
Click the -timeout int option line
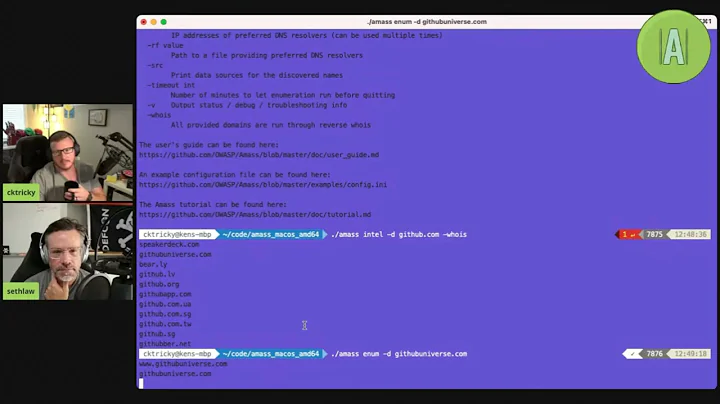pyautogui.click(x=171, y=85)
